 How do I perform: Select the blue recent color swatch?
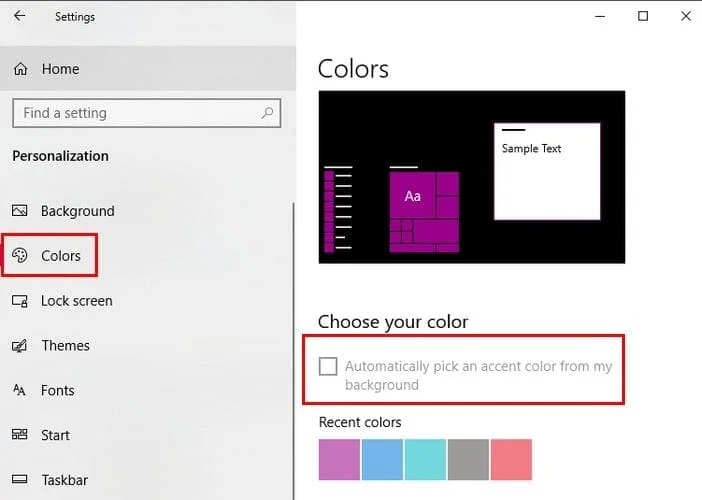382,460
